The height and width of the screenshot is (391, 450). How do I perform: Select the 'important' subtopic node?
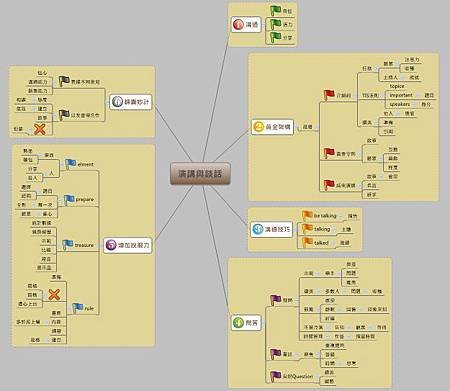click(401, 95)
